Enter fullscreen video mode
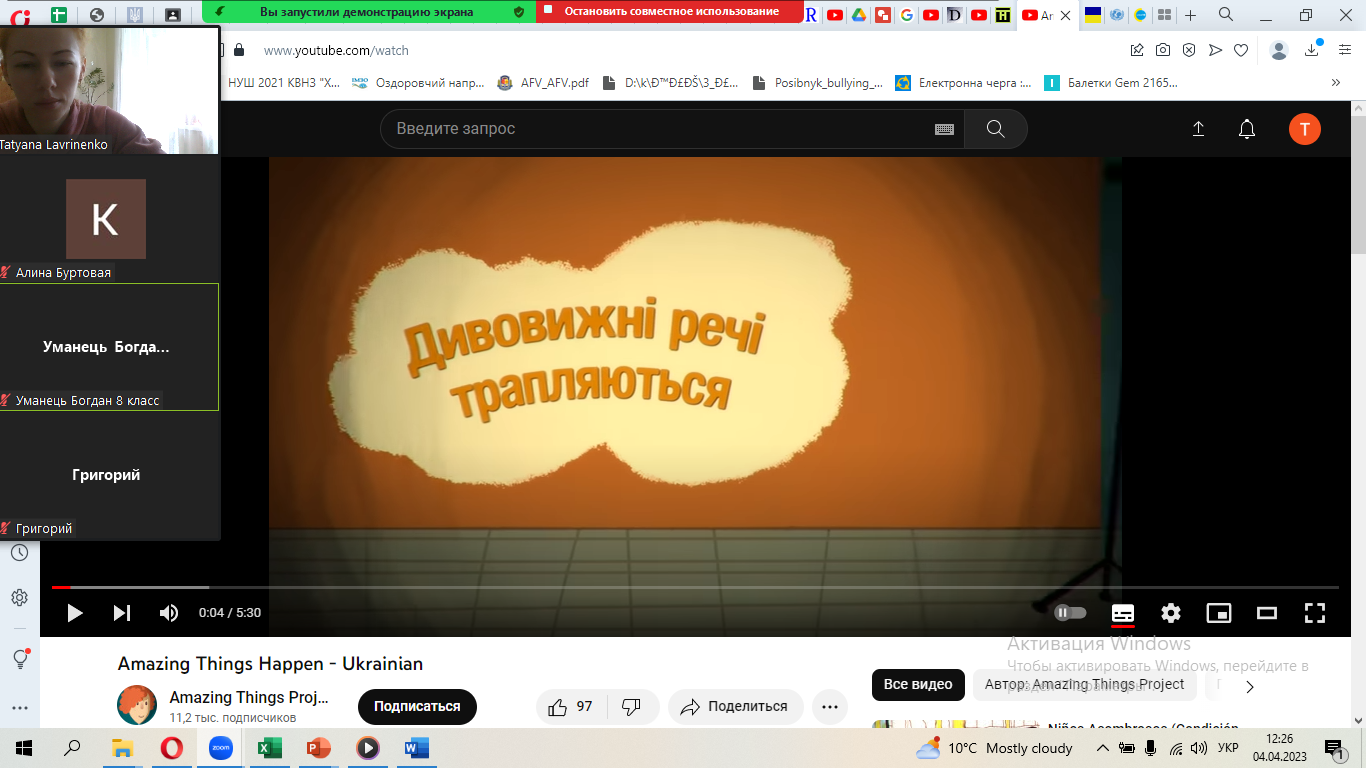The width and height of the screenshot is (1366, 768). (1315, 613)
